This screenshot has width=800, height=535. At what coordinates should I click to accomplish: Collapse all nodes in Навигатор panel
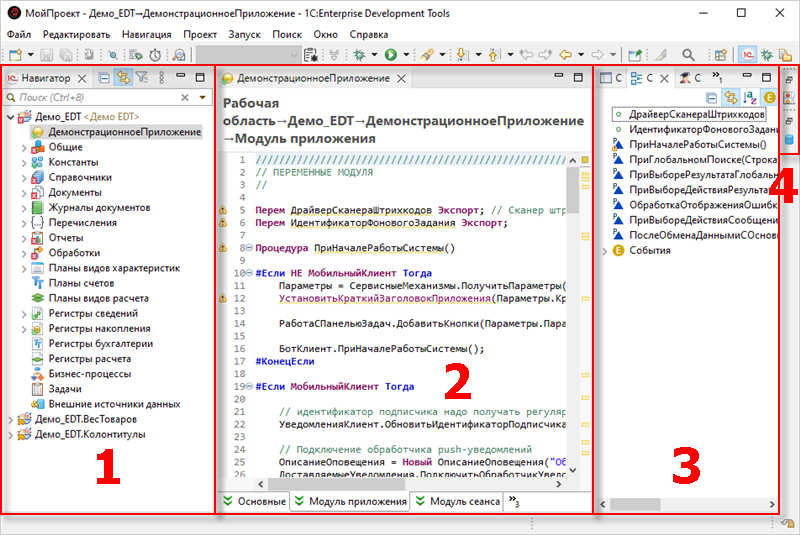tap(105, 77)
